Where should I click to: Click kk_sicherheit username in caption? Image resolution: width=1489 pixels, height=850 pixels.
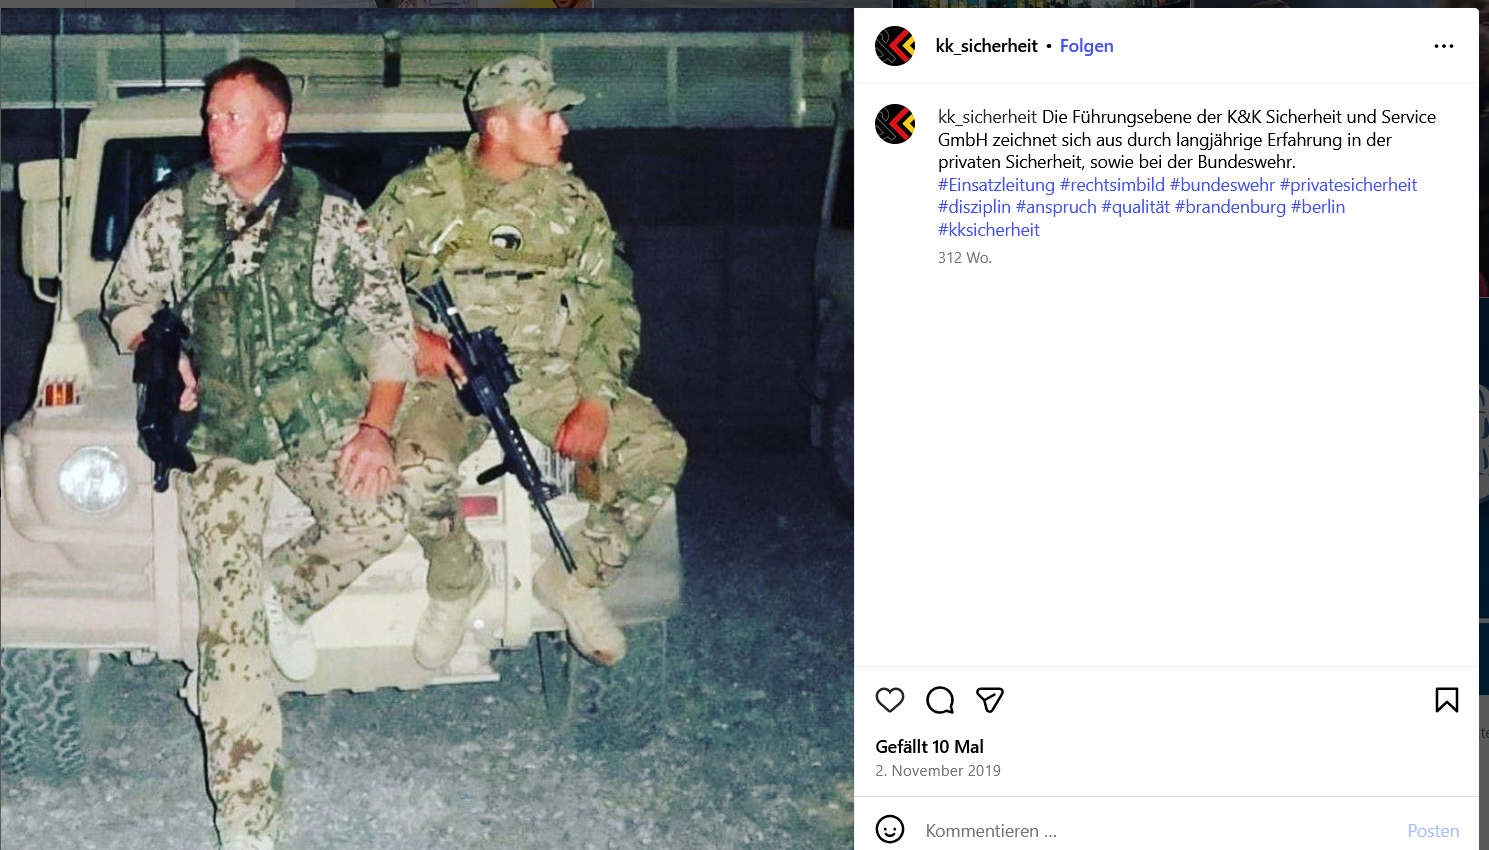click(x=987, y=117)
